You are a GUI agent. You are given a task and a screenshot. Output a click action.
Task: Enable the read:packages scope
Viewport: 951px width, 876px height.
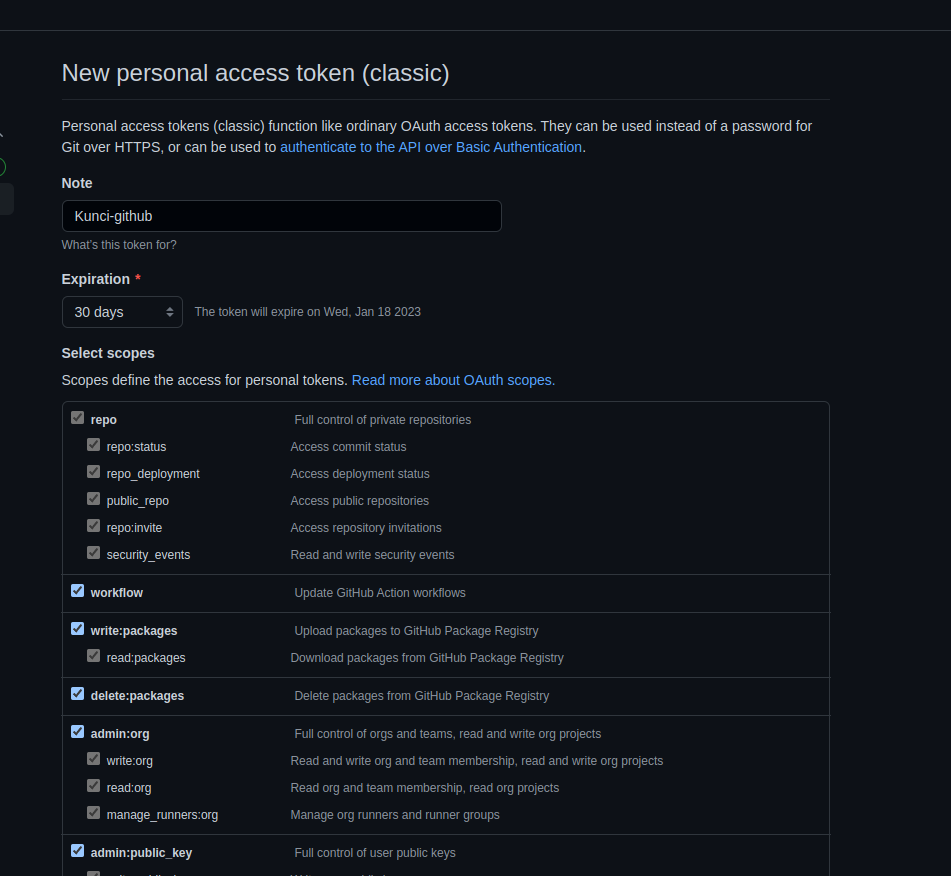93,655
